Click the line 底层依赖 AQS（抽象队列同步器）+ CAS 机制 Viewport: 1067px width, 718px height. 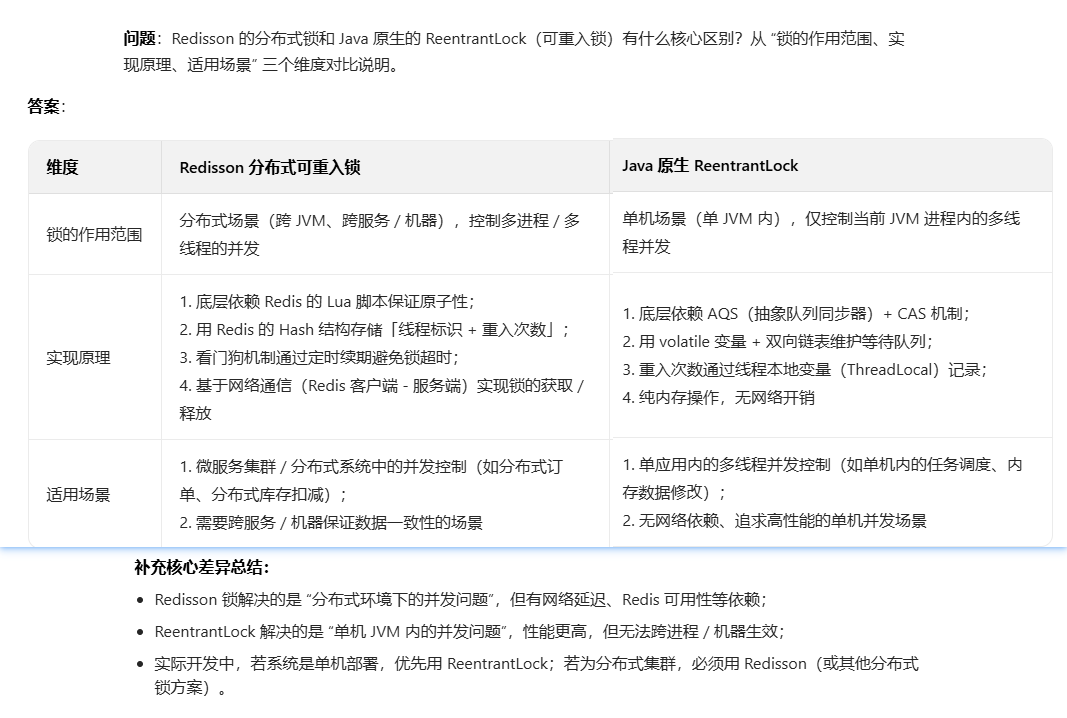(x=796, y=314)
